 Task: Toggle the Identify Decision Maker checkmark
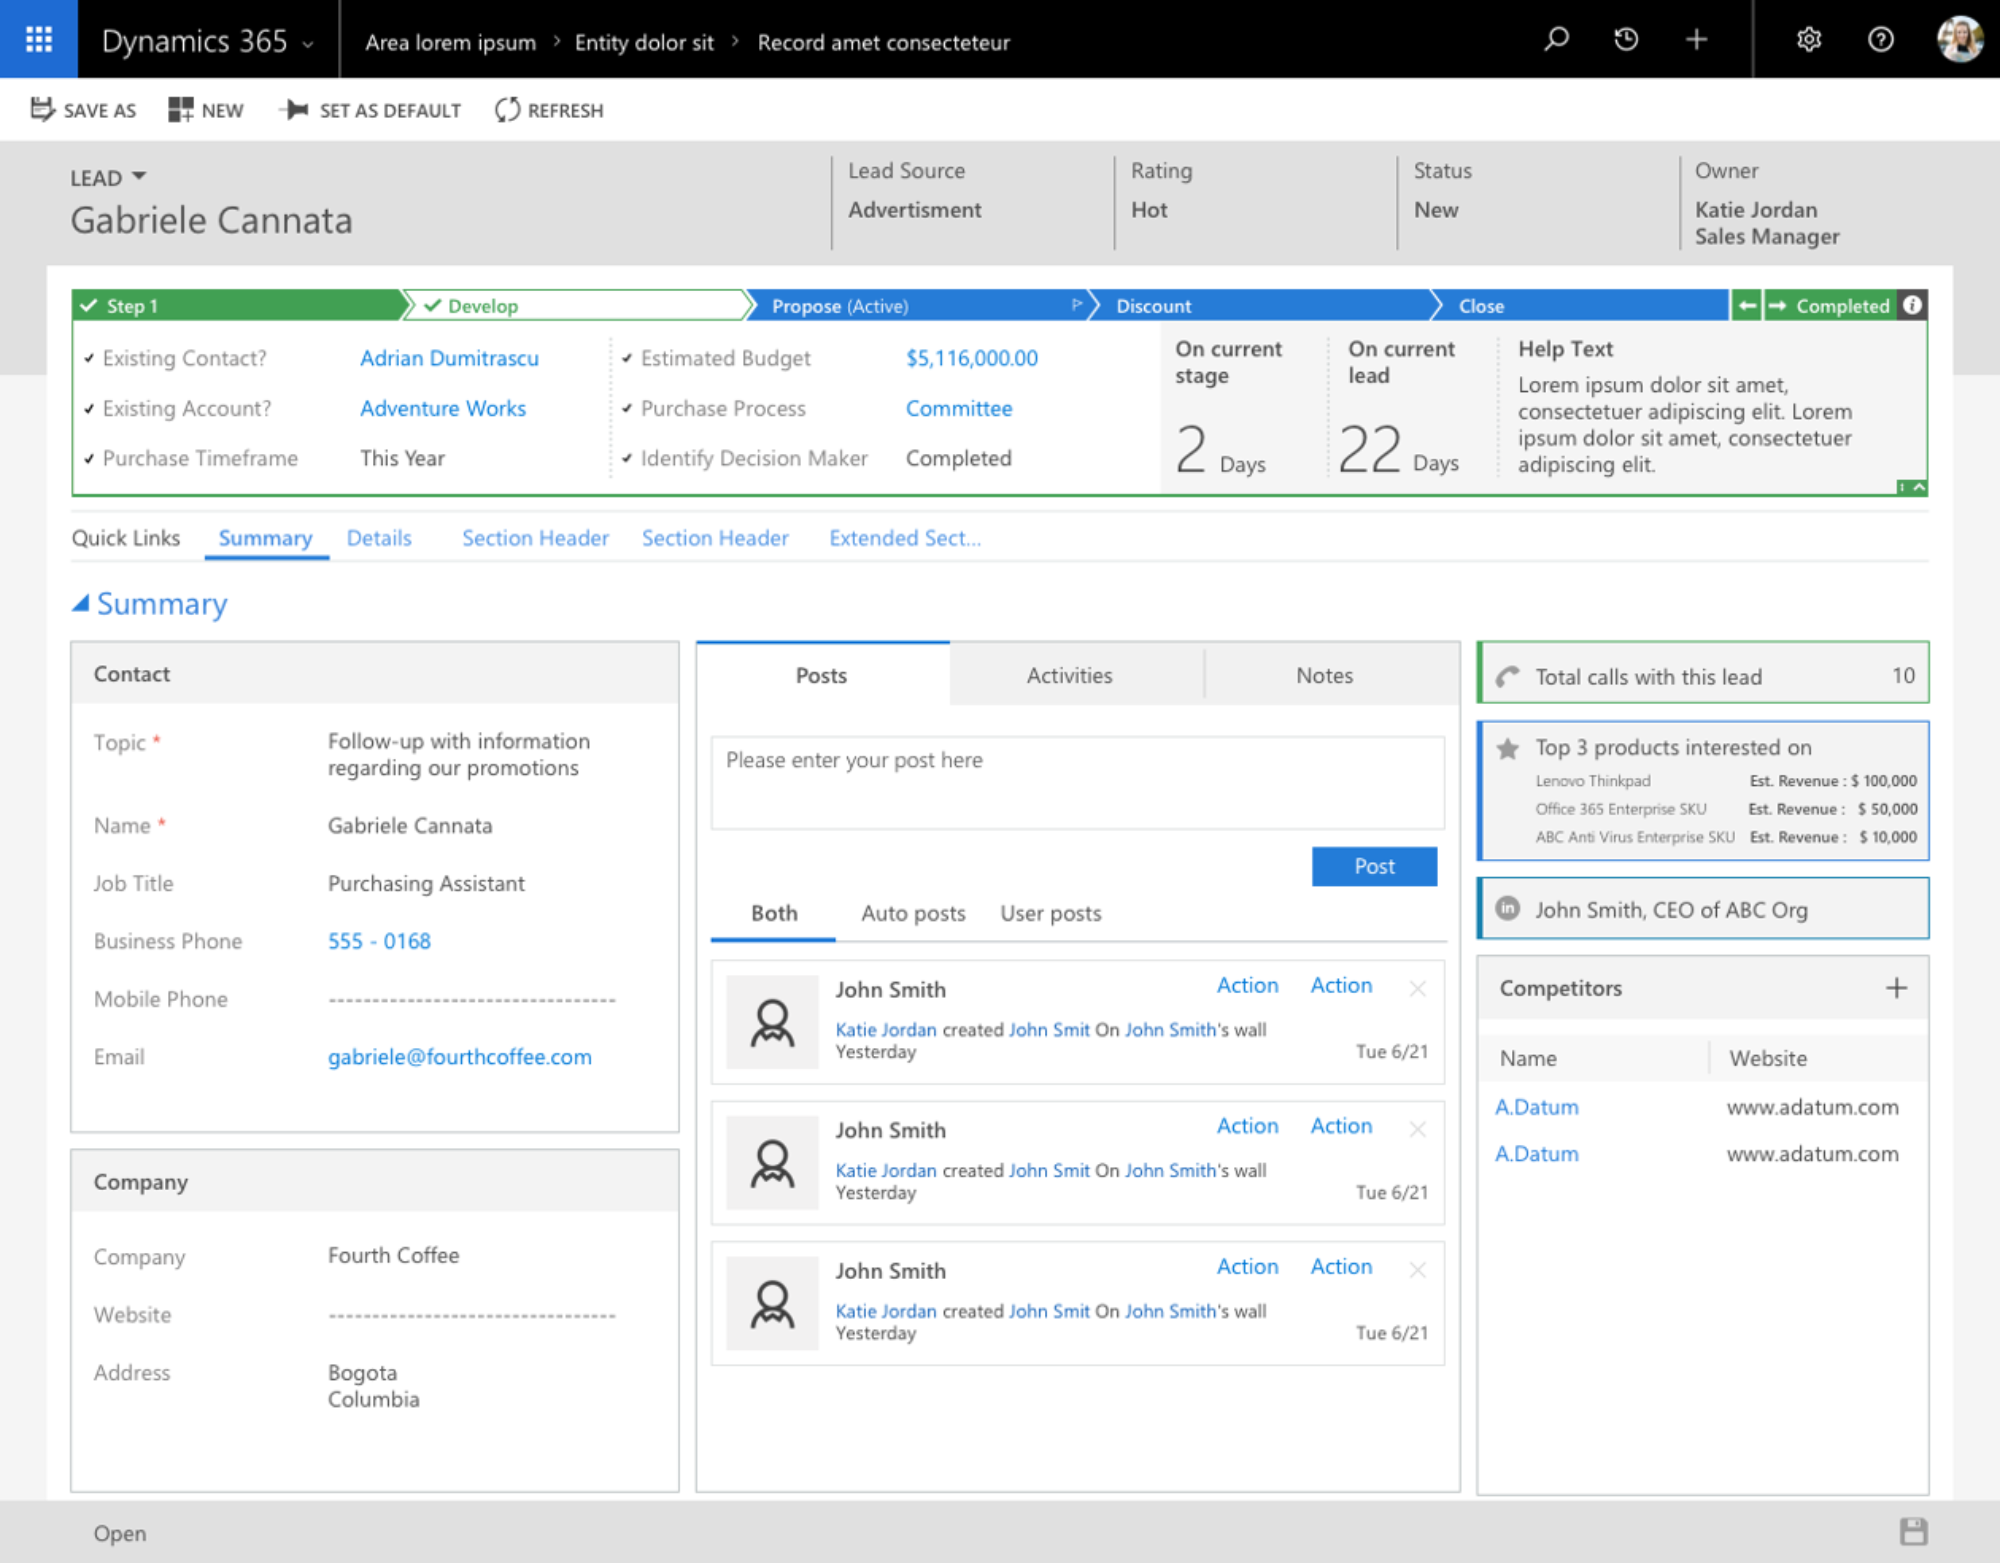pos(627,458)
